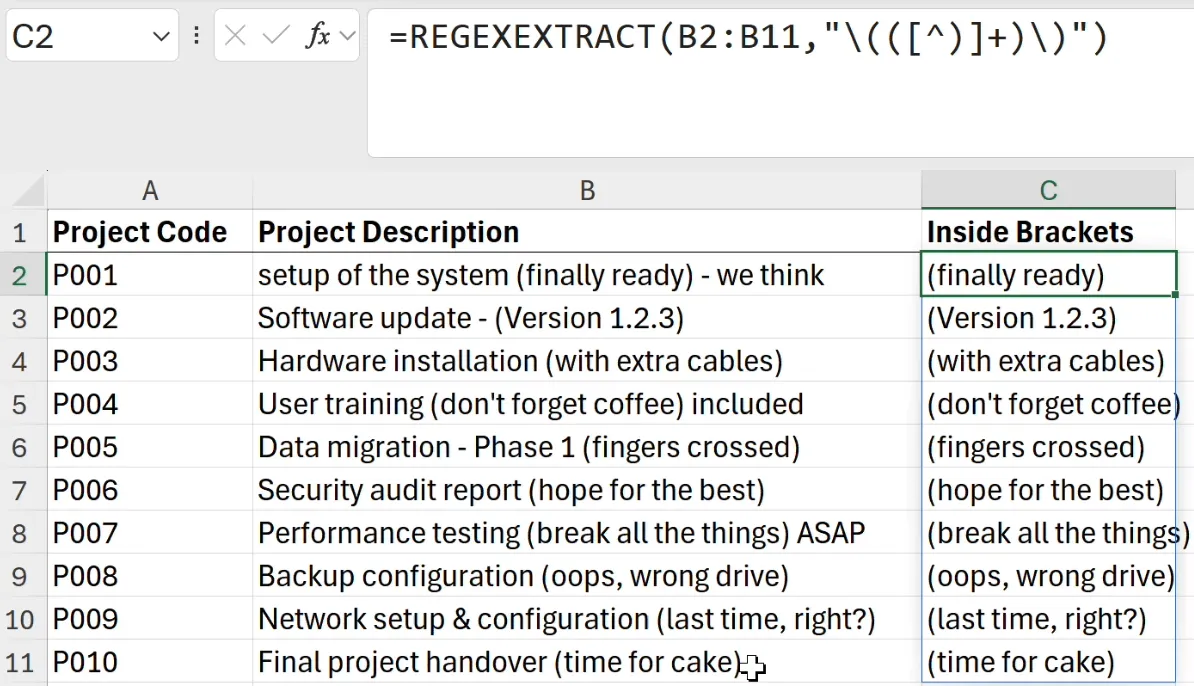The image size is (1194, 686).
Task: Click cell A2 containing P001
Action: [x=150, y=275]
